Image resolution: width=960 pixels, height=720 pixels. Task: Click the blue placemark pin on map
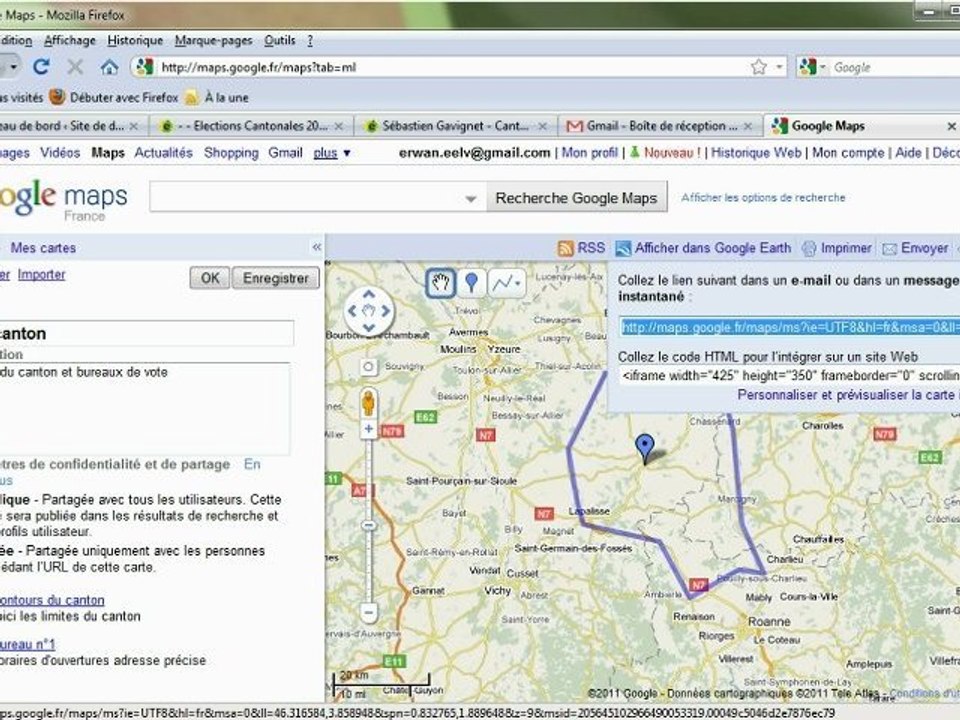click(645, 447)
